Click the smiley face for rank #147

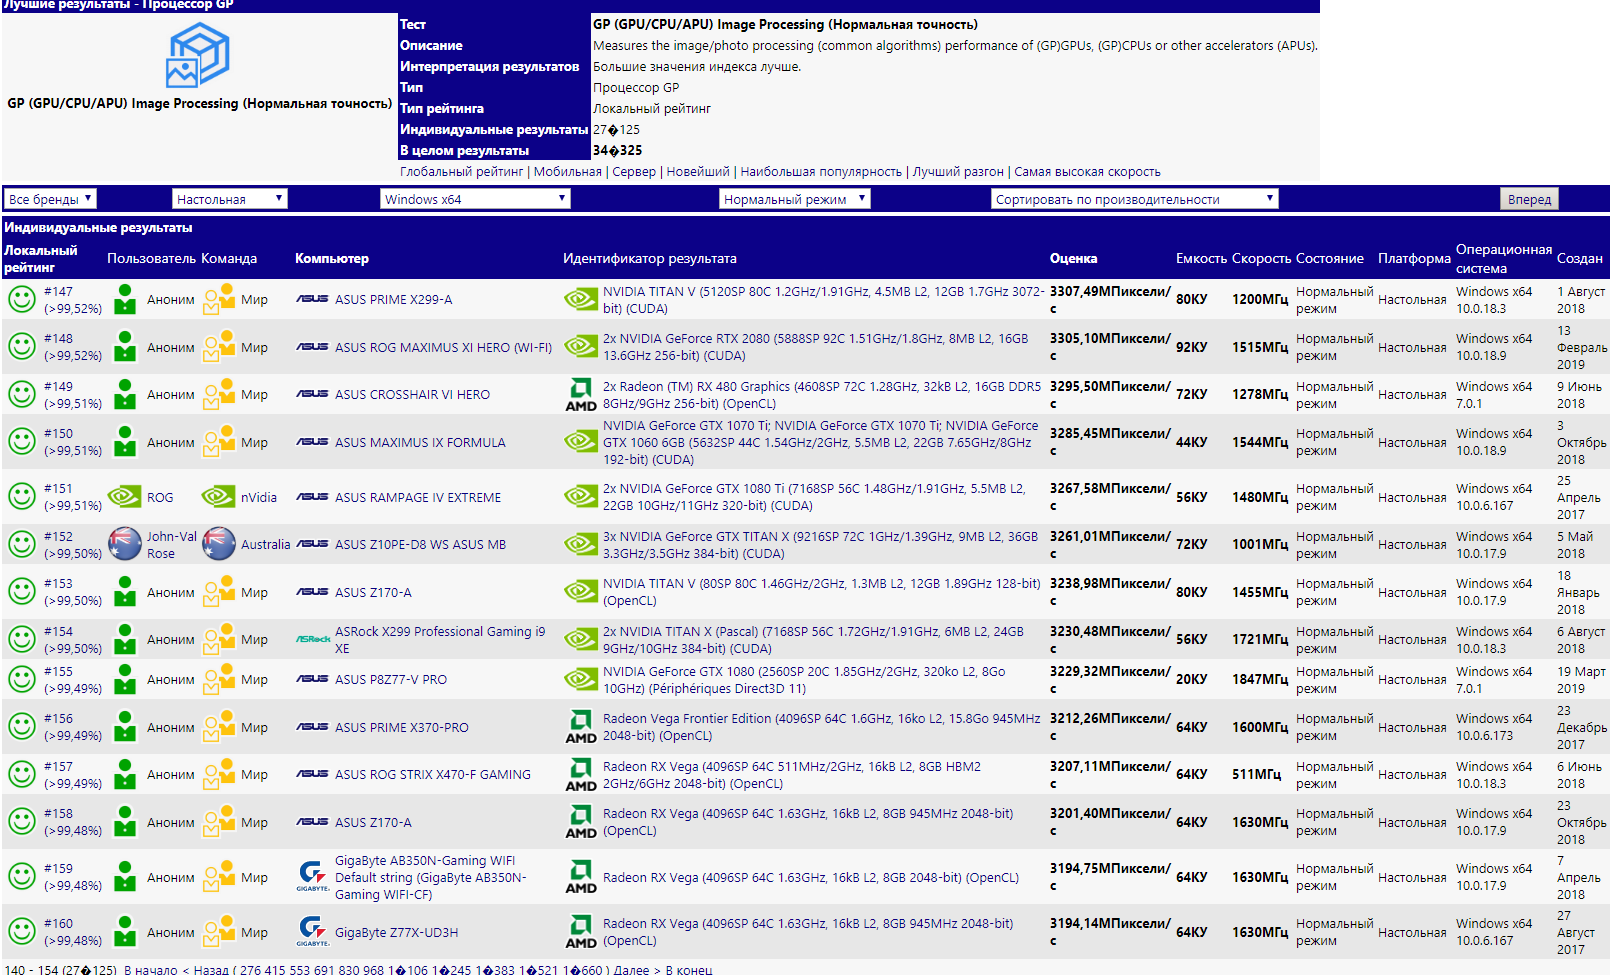pos(22,299)
